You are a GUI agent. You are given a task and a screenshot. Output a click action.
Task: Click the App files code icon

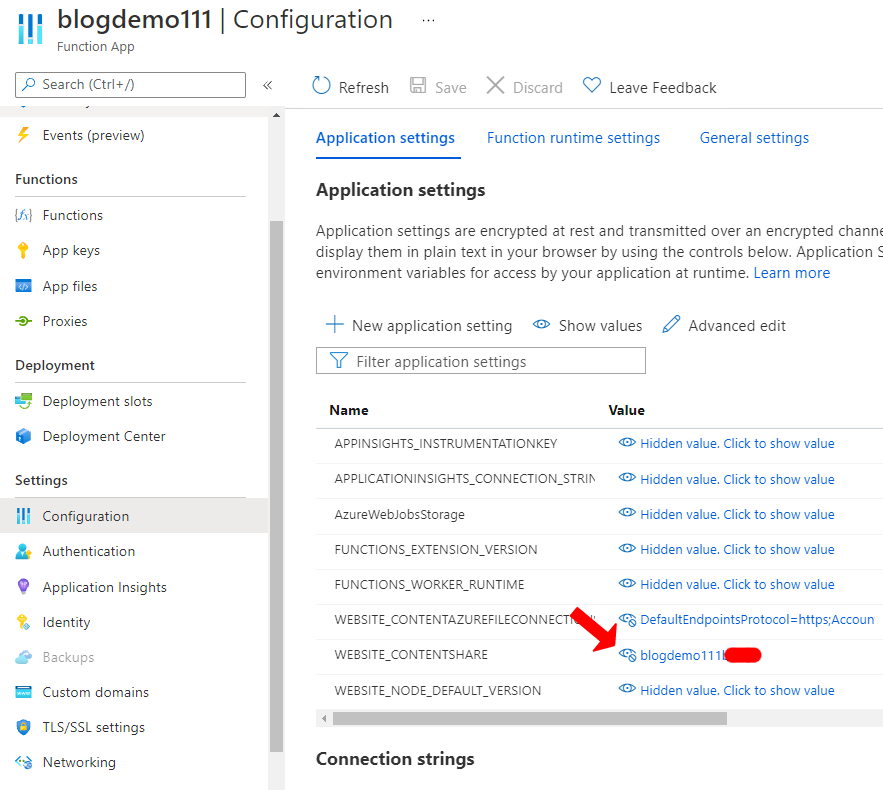[x=23, y=286]
